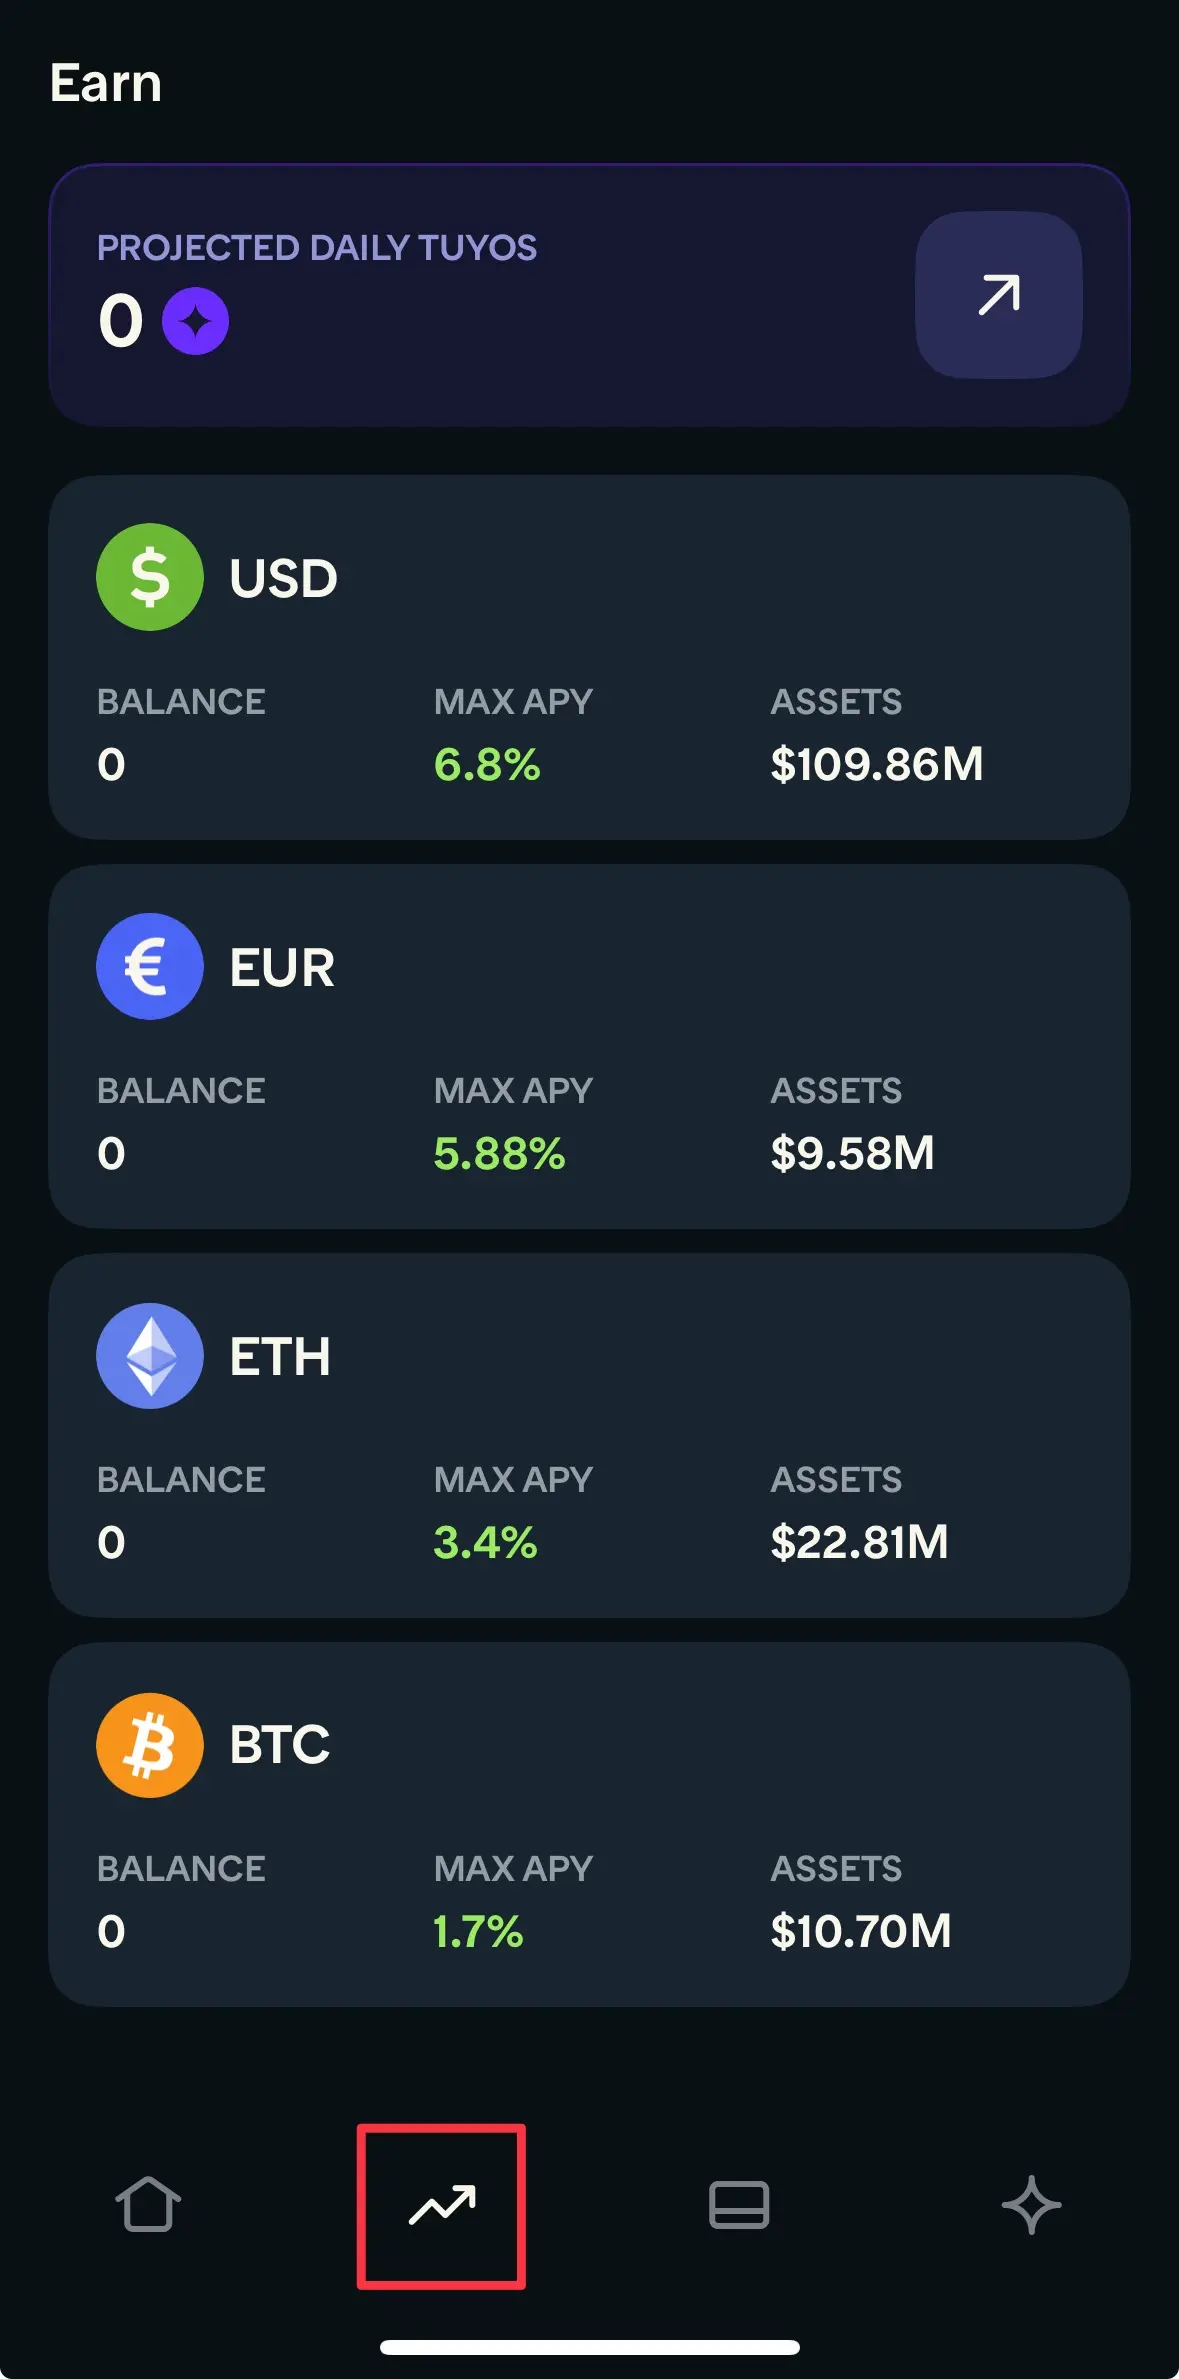
Task: Open the card tab icon
Action: (x=739, y=2205)
